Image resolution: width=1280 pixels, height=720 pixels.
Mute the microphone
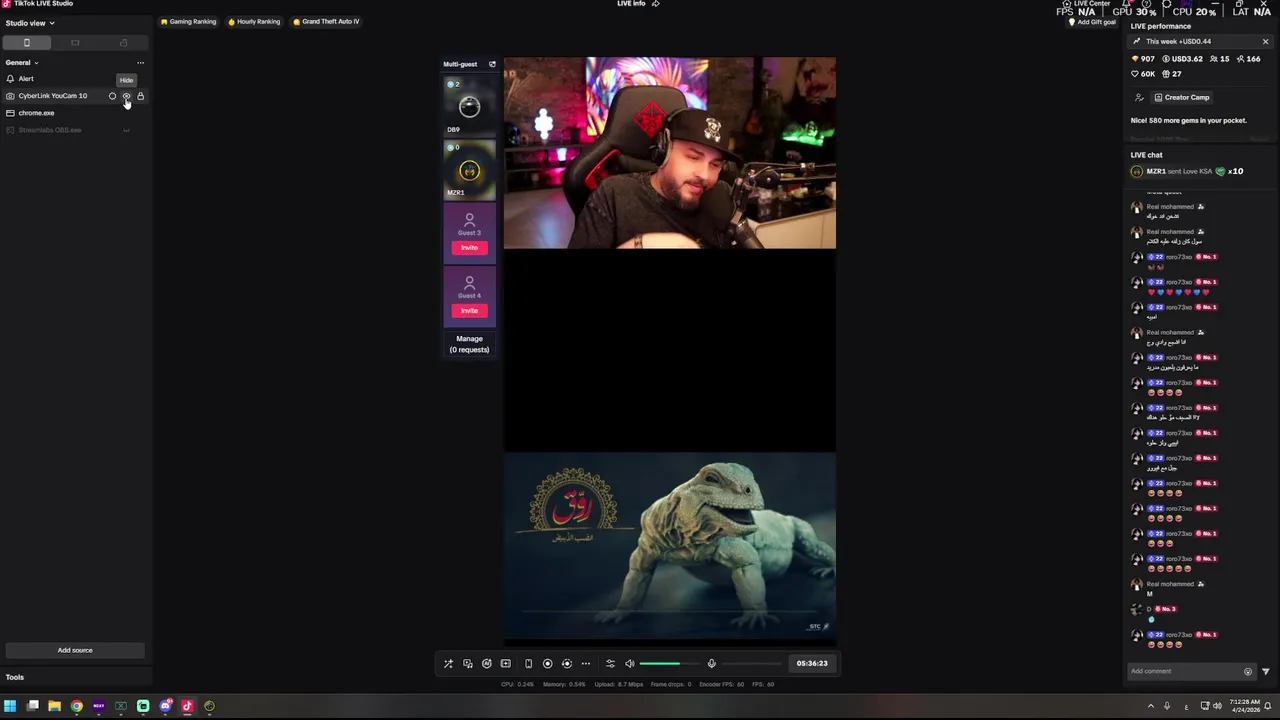click(x=711, y=664)
